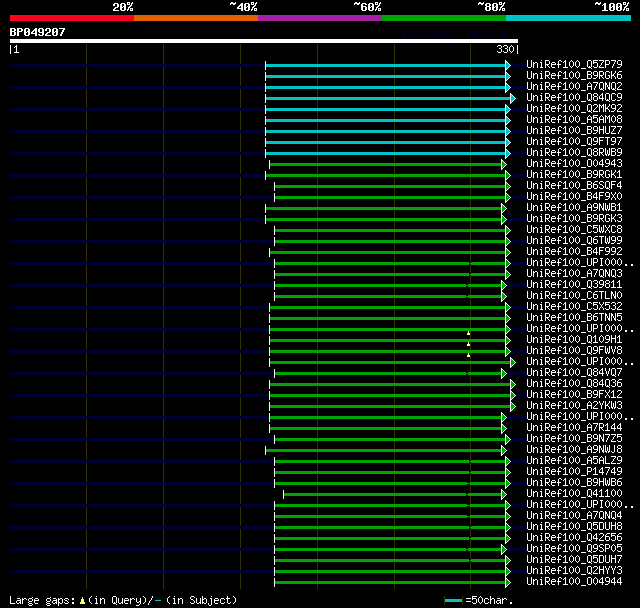640x608 pixels.
Task: Click the cyan 50char scale bar in legend
Action: (x=453, y=600)
